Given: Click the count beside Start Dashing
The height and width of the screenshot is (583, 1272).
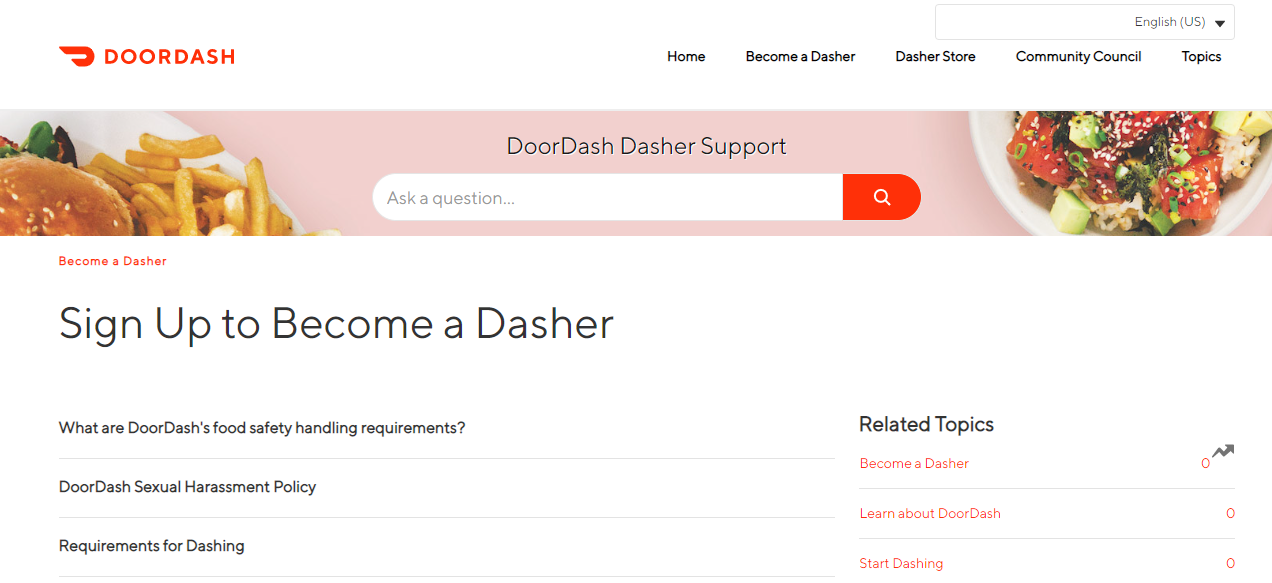Looking at the screenshot, I should point(1230,563).
